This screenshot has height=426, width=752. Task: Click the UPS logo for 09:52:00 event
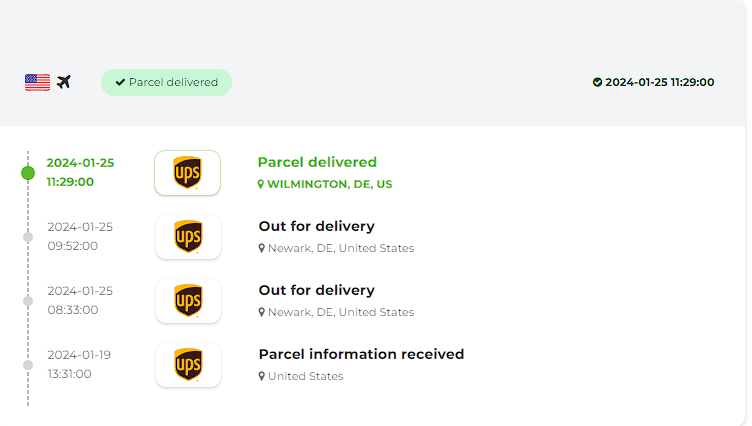(188, 237)
